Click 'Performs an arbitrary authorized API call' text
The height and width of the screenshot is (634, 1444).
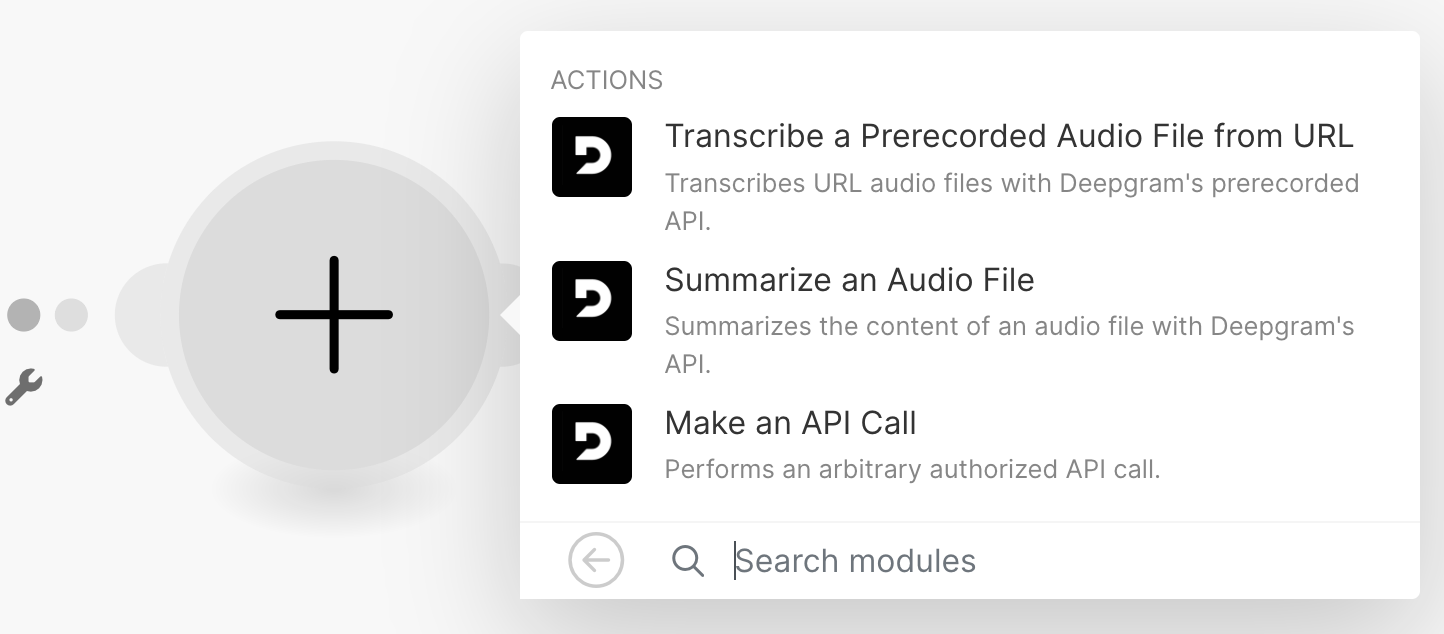tap(912, 469)
